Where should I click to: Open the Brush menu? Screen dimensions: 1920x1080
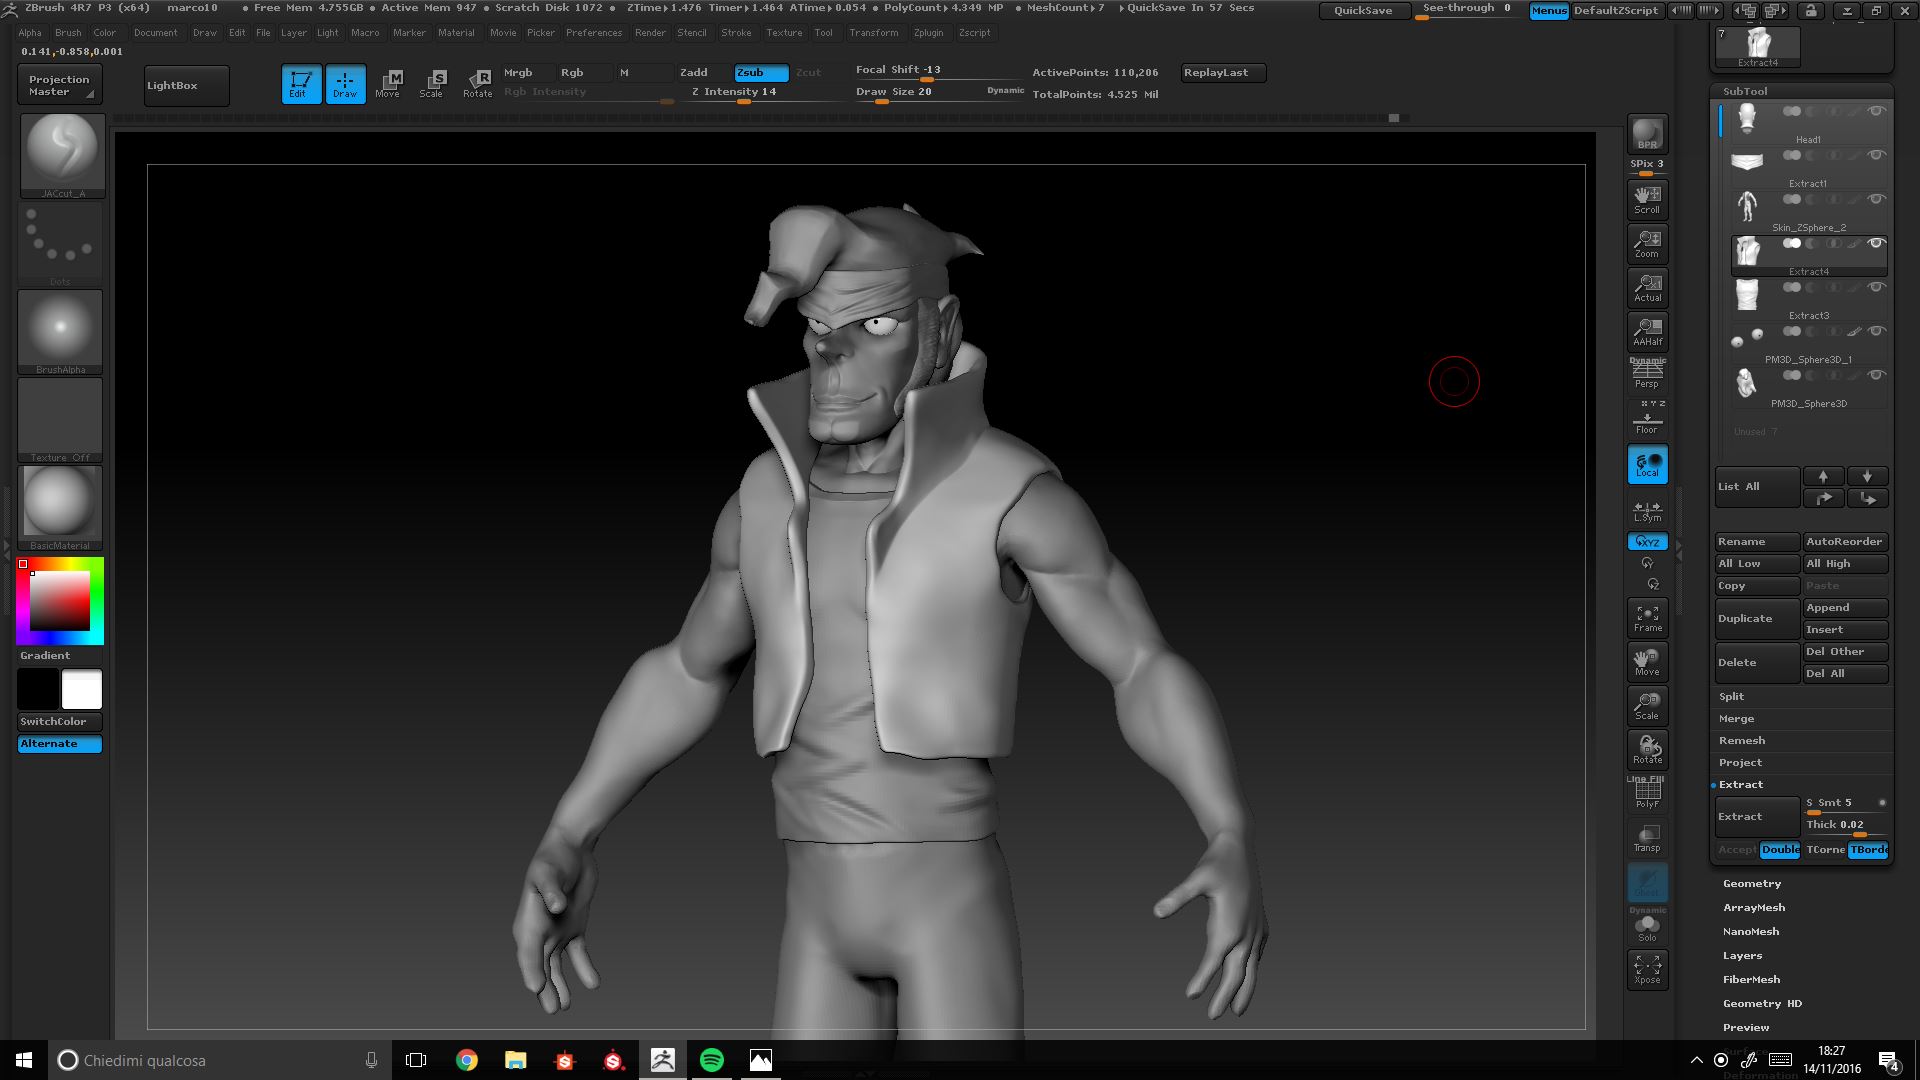[x=68, y=33]
